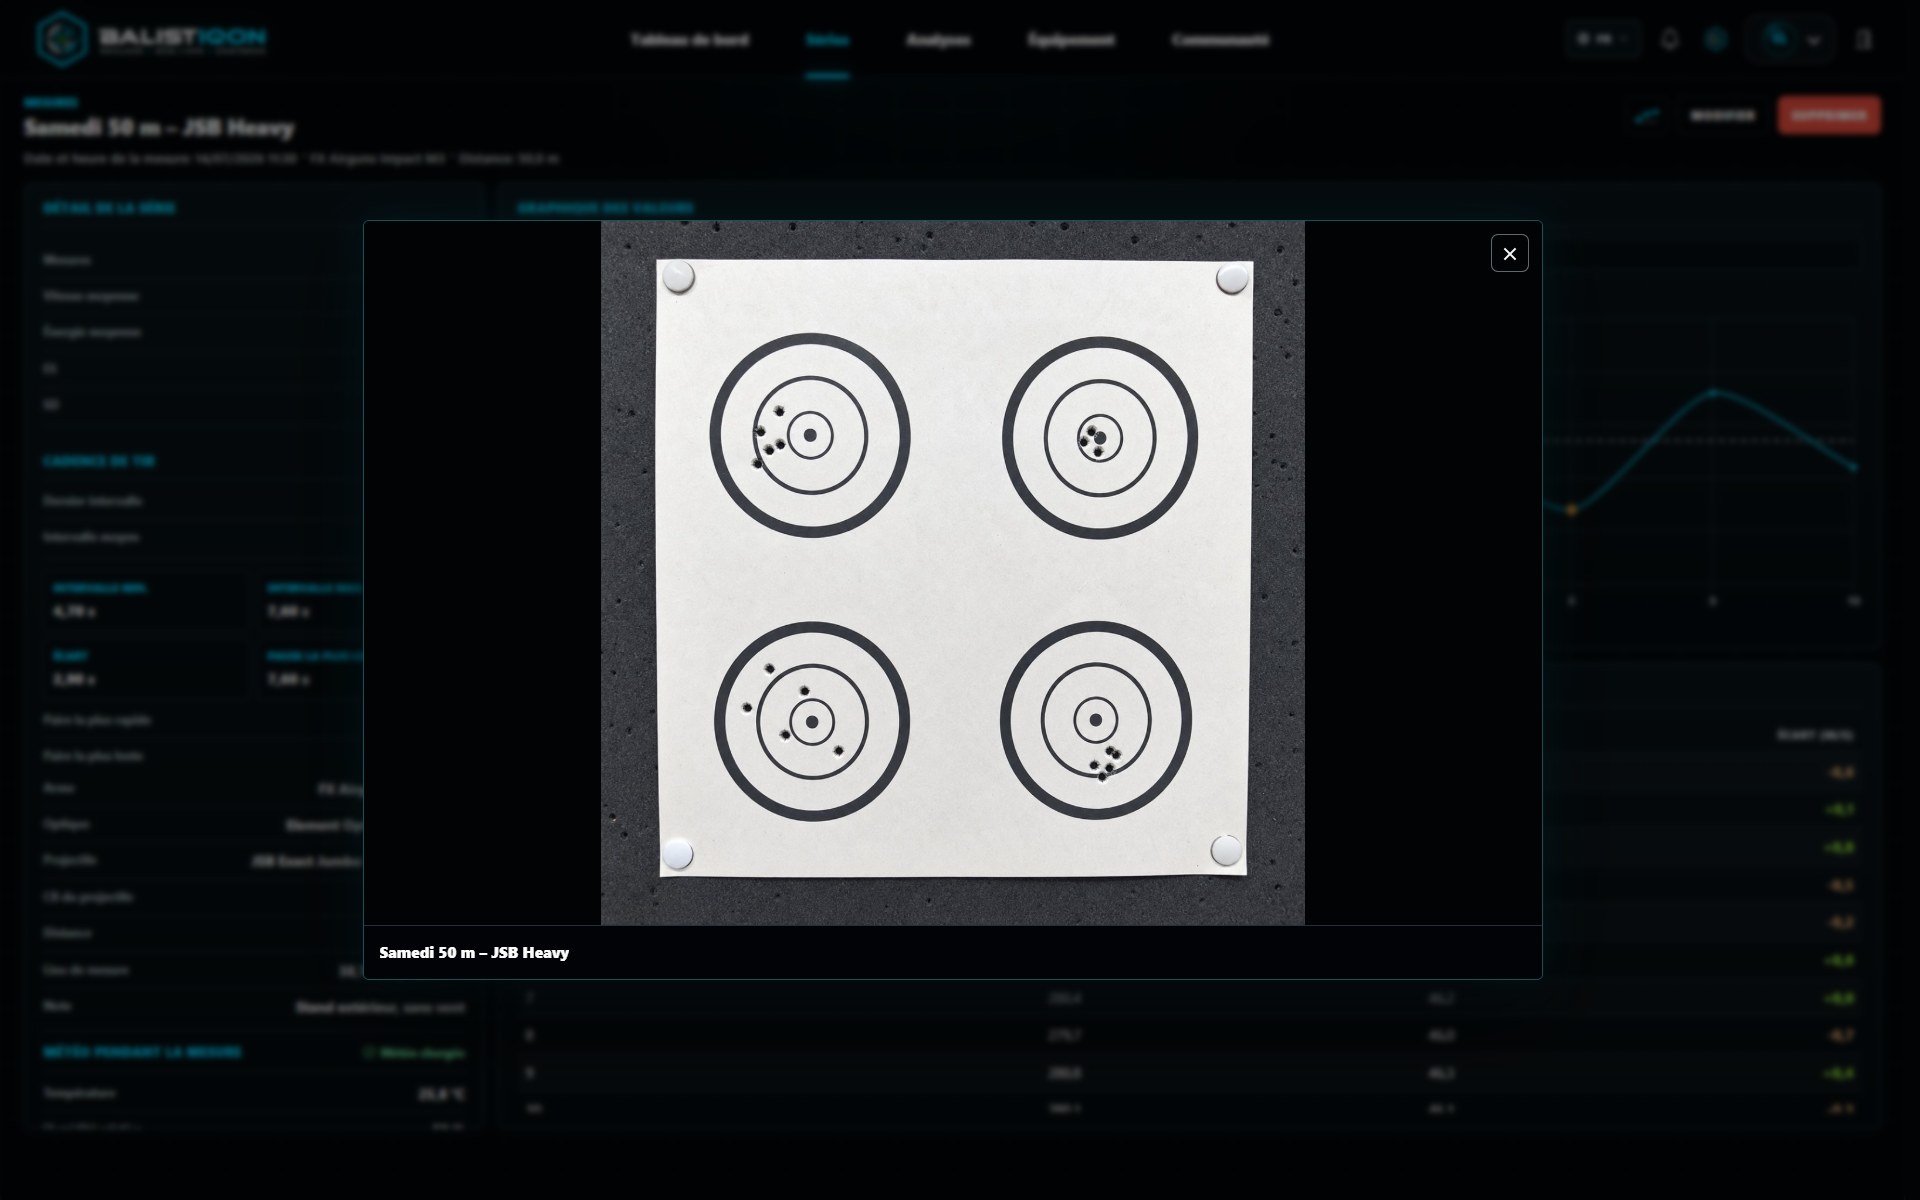Image resolution: width=1920 pixels, height=1200 pixels.
Task: Click the rightmost header icon
Action: click(x=1863, y=40)
